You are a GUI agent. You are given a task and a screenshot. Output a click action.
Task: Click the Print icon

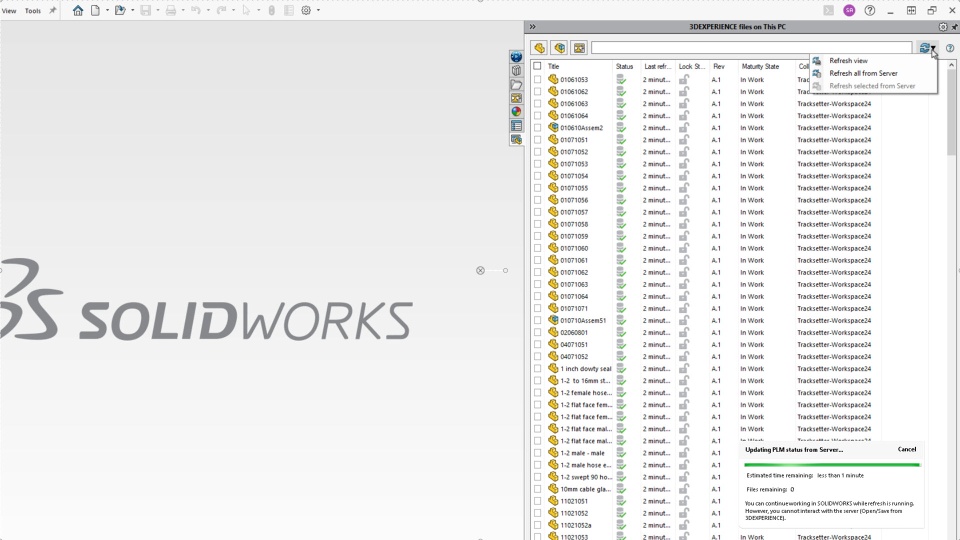[x=171, y=10]
